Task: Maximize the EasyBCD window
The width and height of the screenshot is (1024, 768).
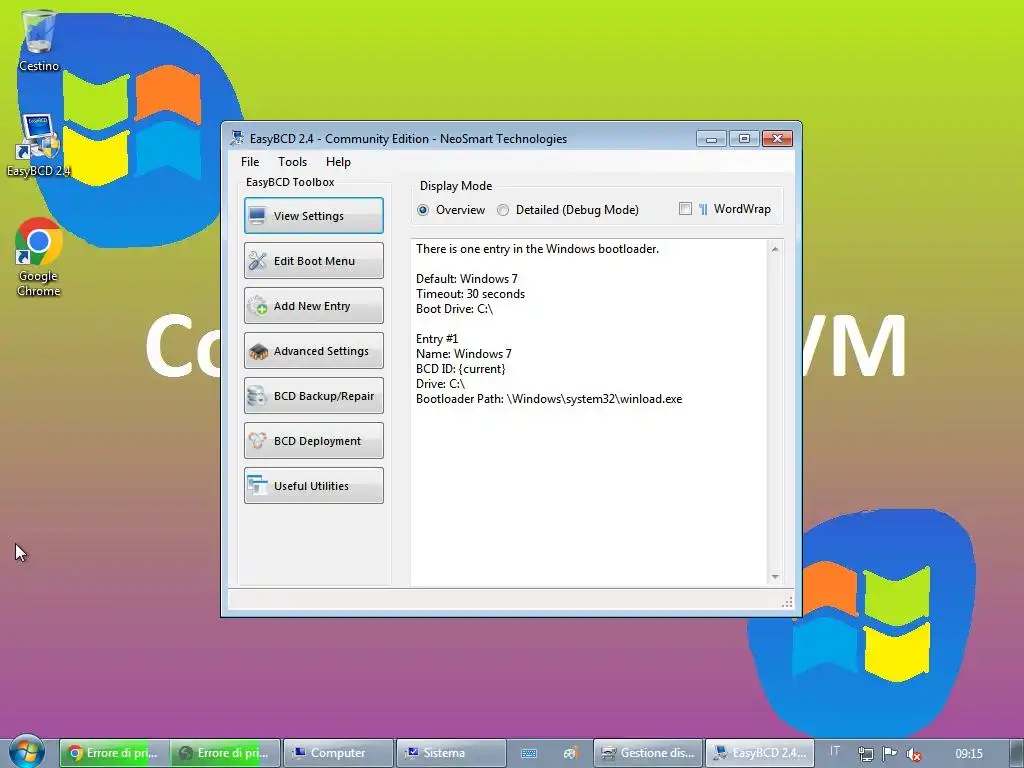Action: (x=744, y=138)
